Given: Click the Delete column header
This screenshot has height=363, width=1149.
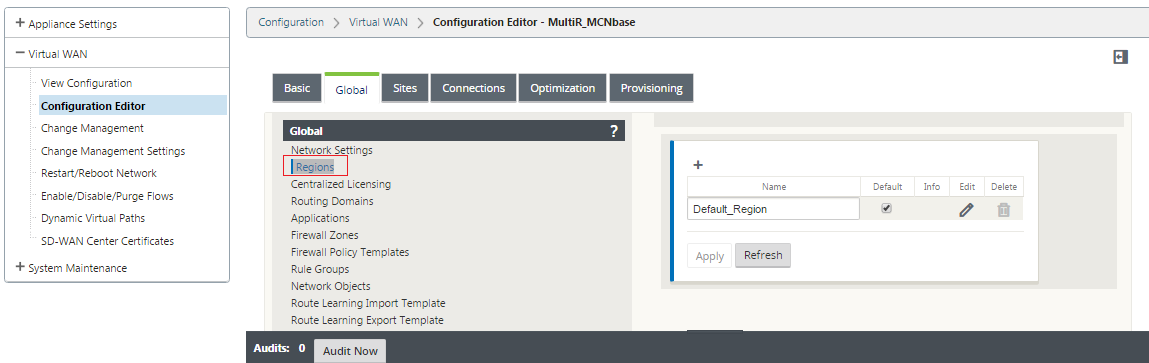Looking at the screenshot, I should tap(1004, 187).
